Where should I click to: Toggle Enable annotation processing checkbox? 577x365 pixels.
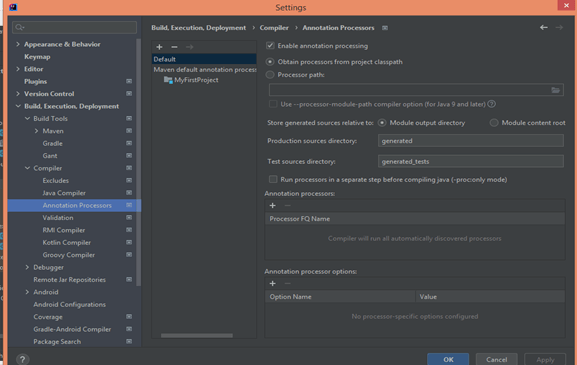click(270, 46)
